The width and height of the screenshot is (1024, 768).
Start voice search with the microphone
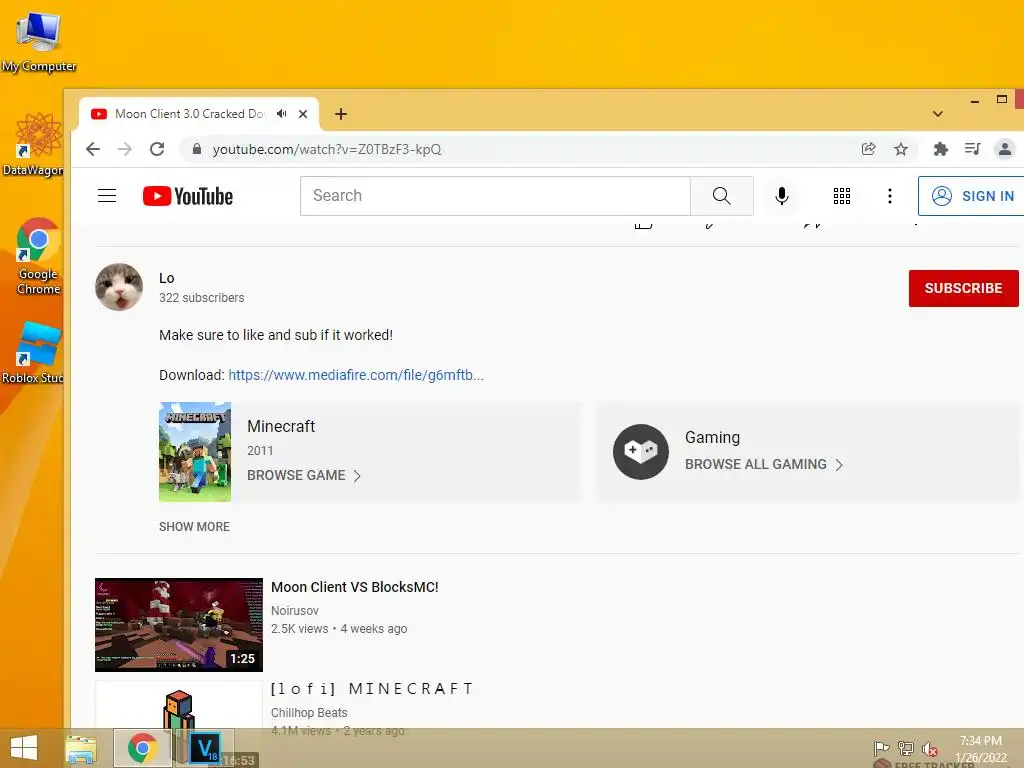(782, 196)
